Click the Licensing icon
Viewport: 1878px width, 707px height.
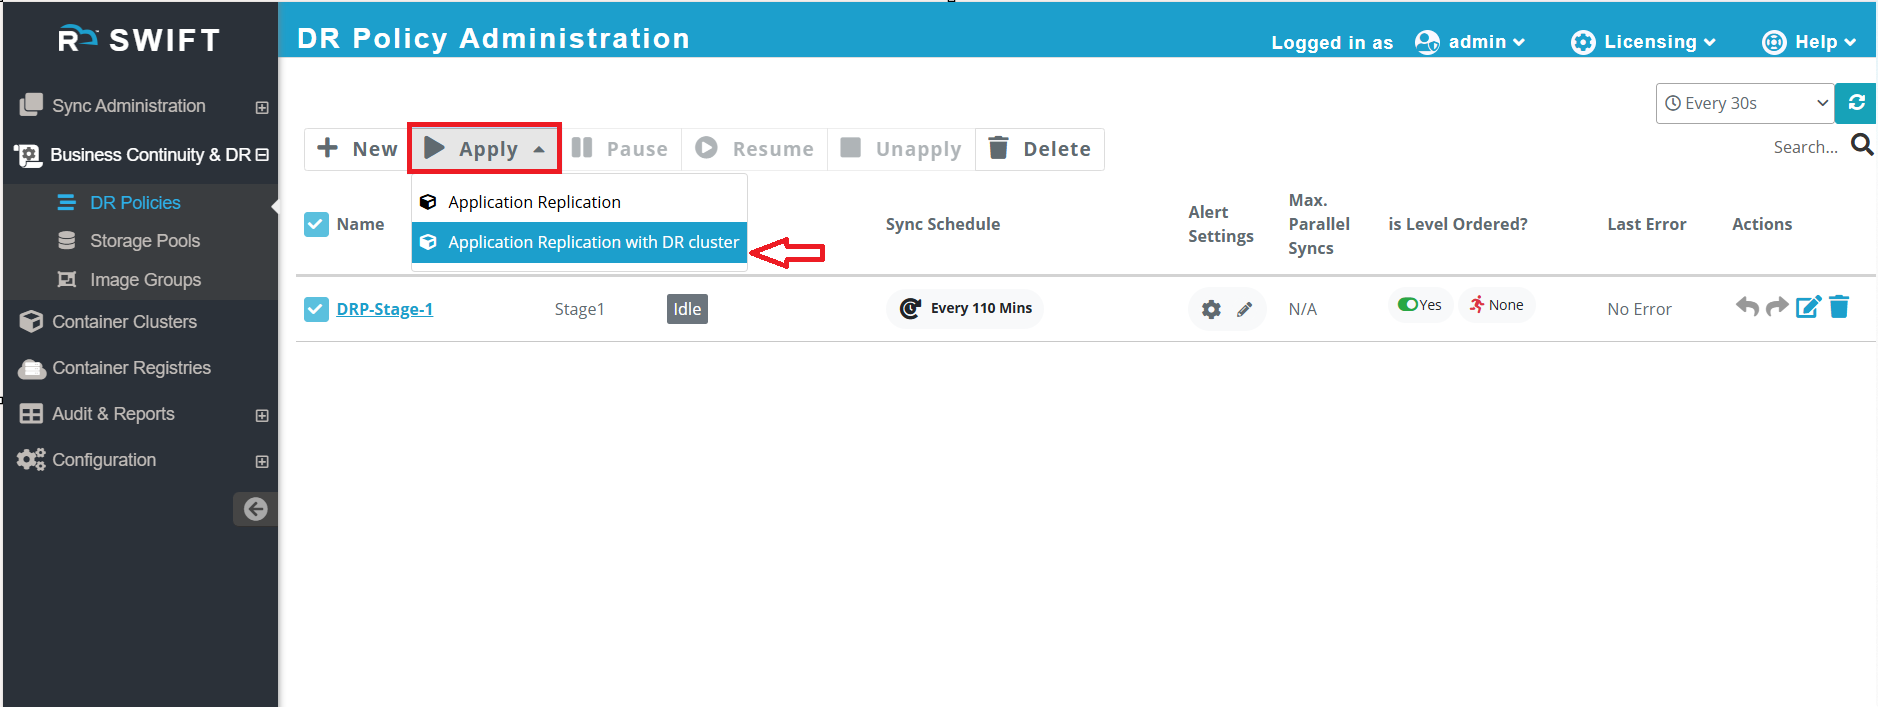click(x=1583, y=42)
